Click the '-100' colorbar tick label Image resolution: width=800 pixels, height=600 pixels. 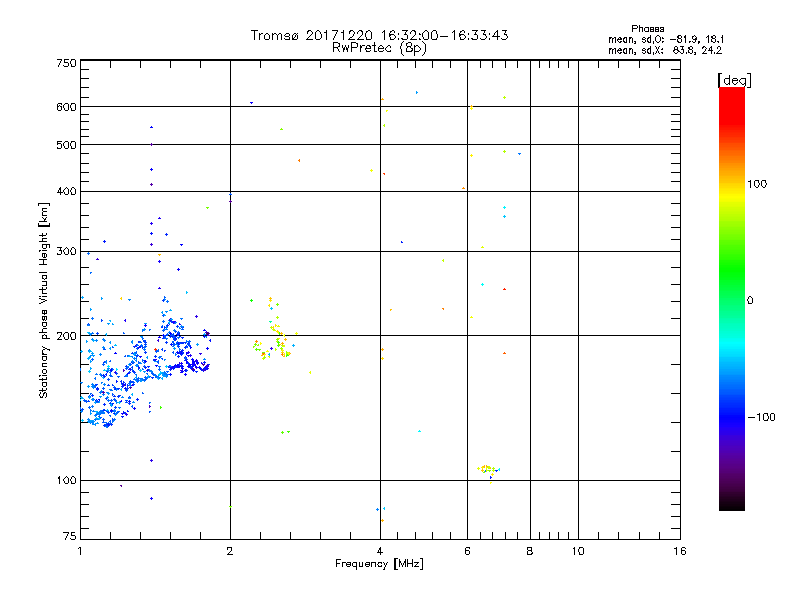tap(762, 417)
